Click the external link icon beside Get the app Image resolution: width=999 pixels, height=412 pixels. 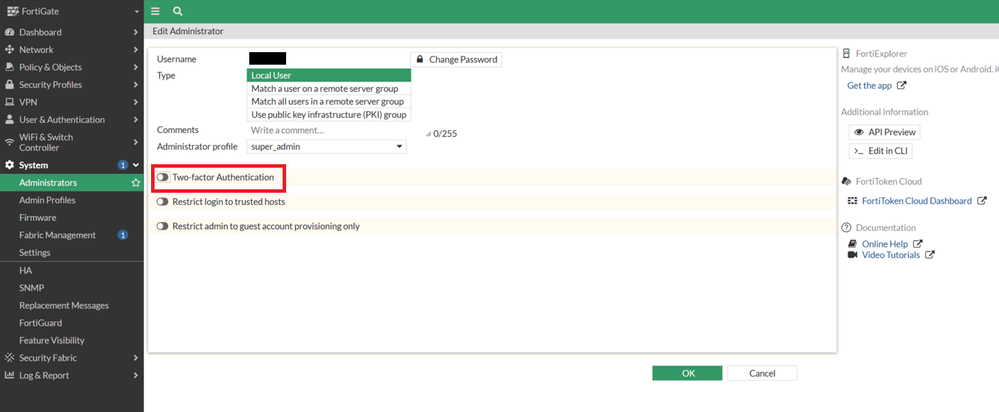(902, 85)
